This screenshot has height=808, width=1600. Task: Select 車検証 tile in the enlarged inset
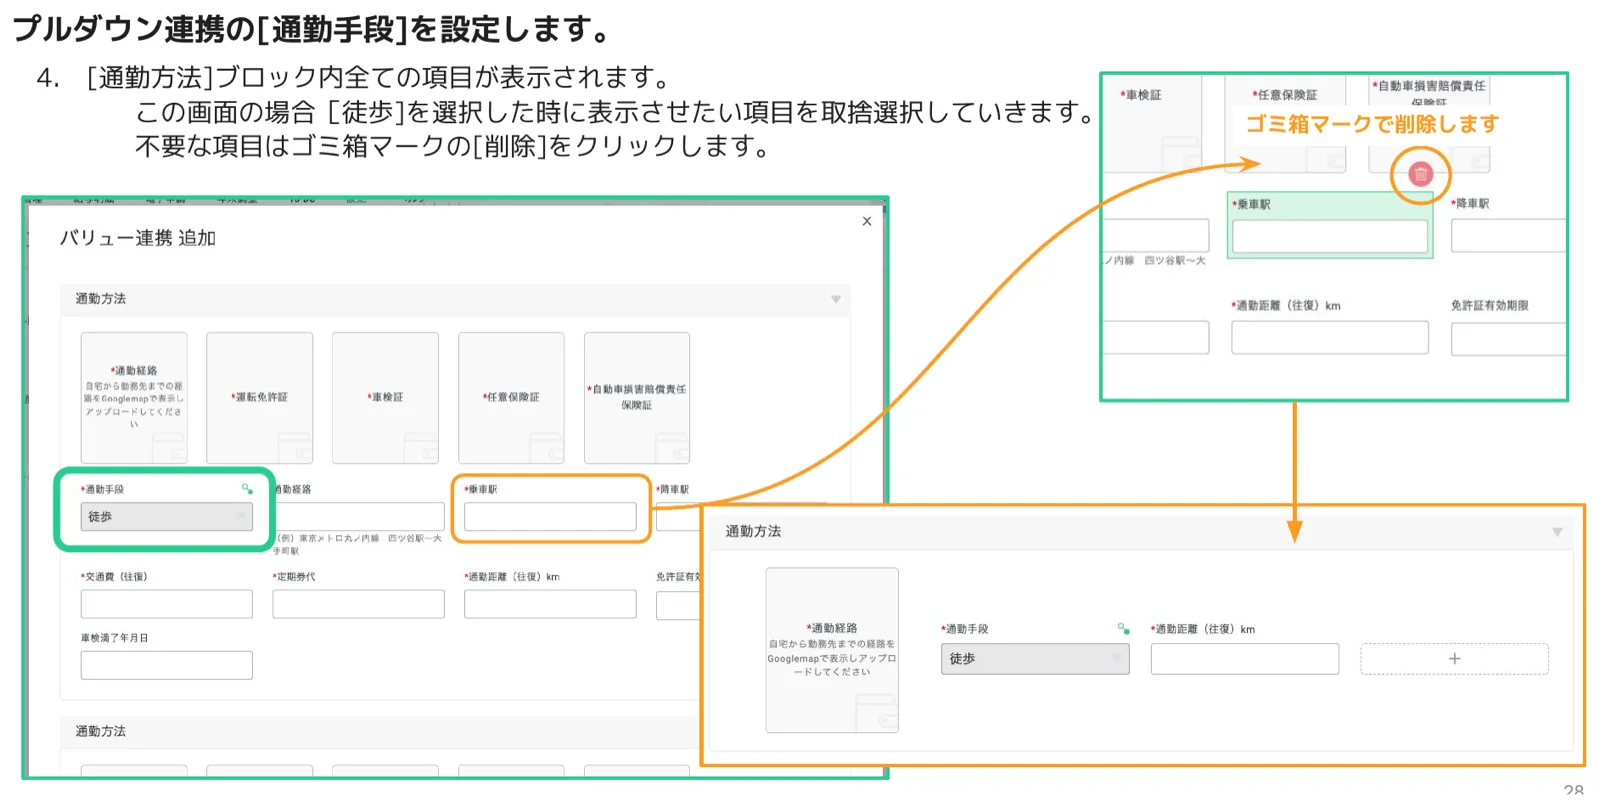(1152, 125)
